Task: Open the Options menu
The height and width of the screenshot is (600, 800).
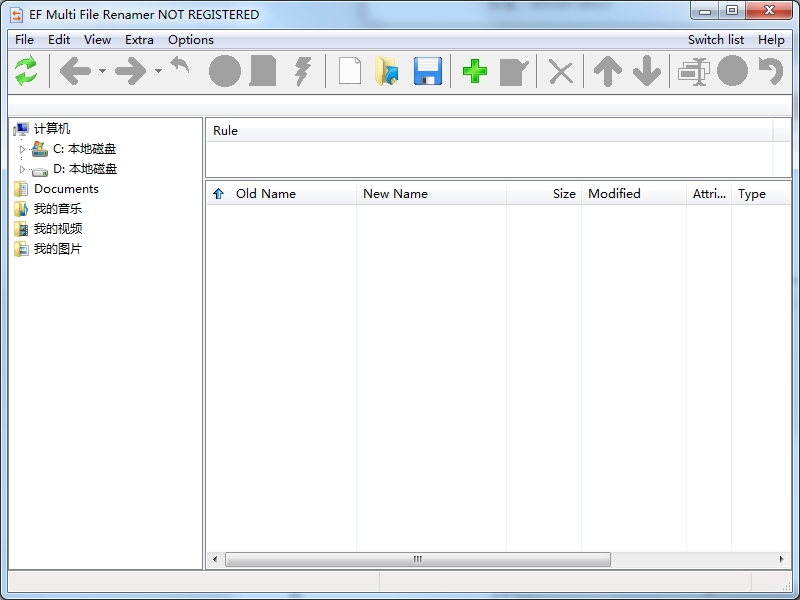Action: tap(190, 40)
